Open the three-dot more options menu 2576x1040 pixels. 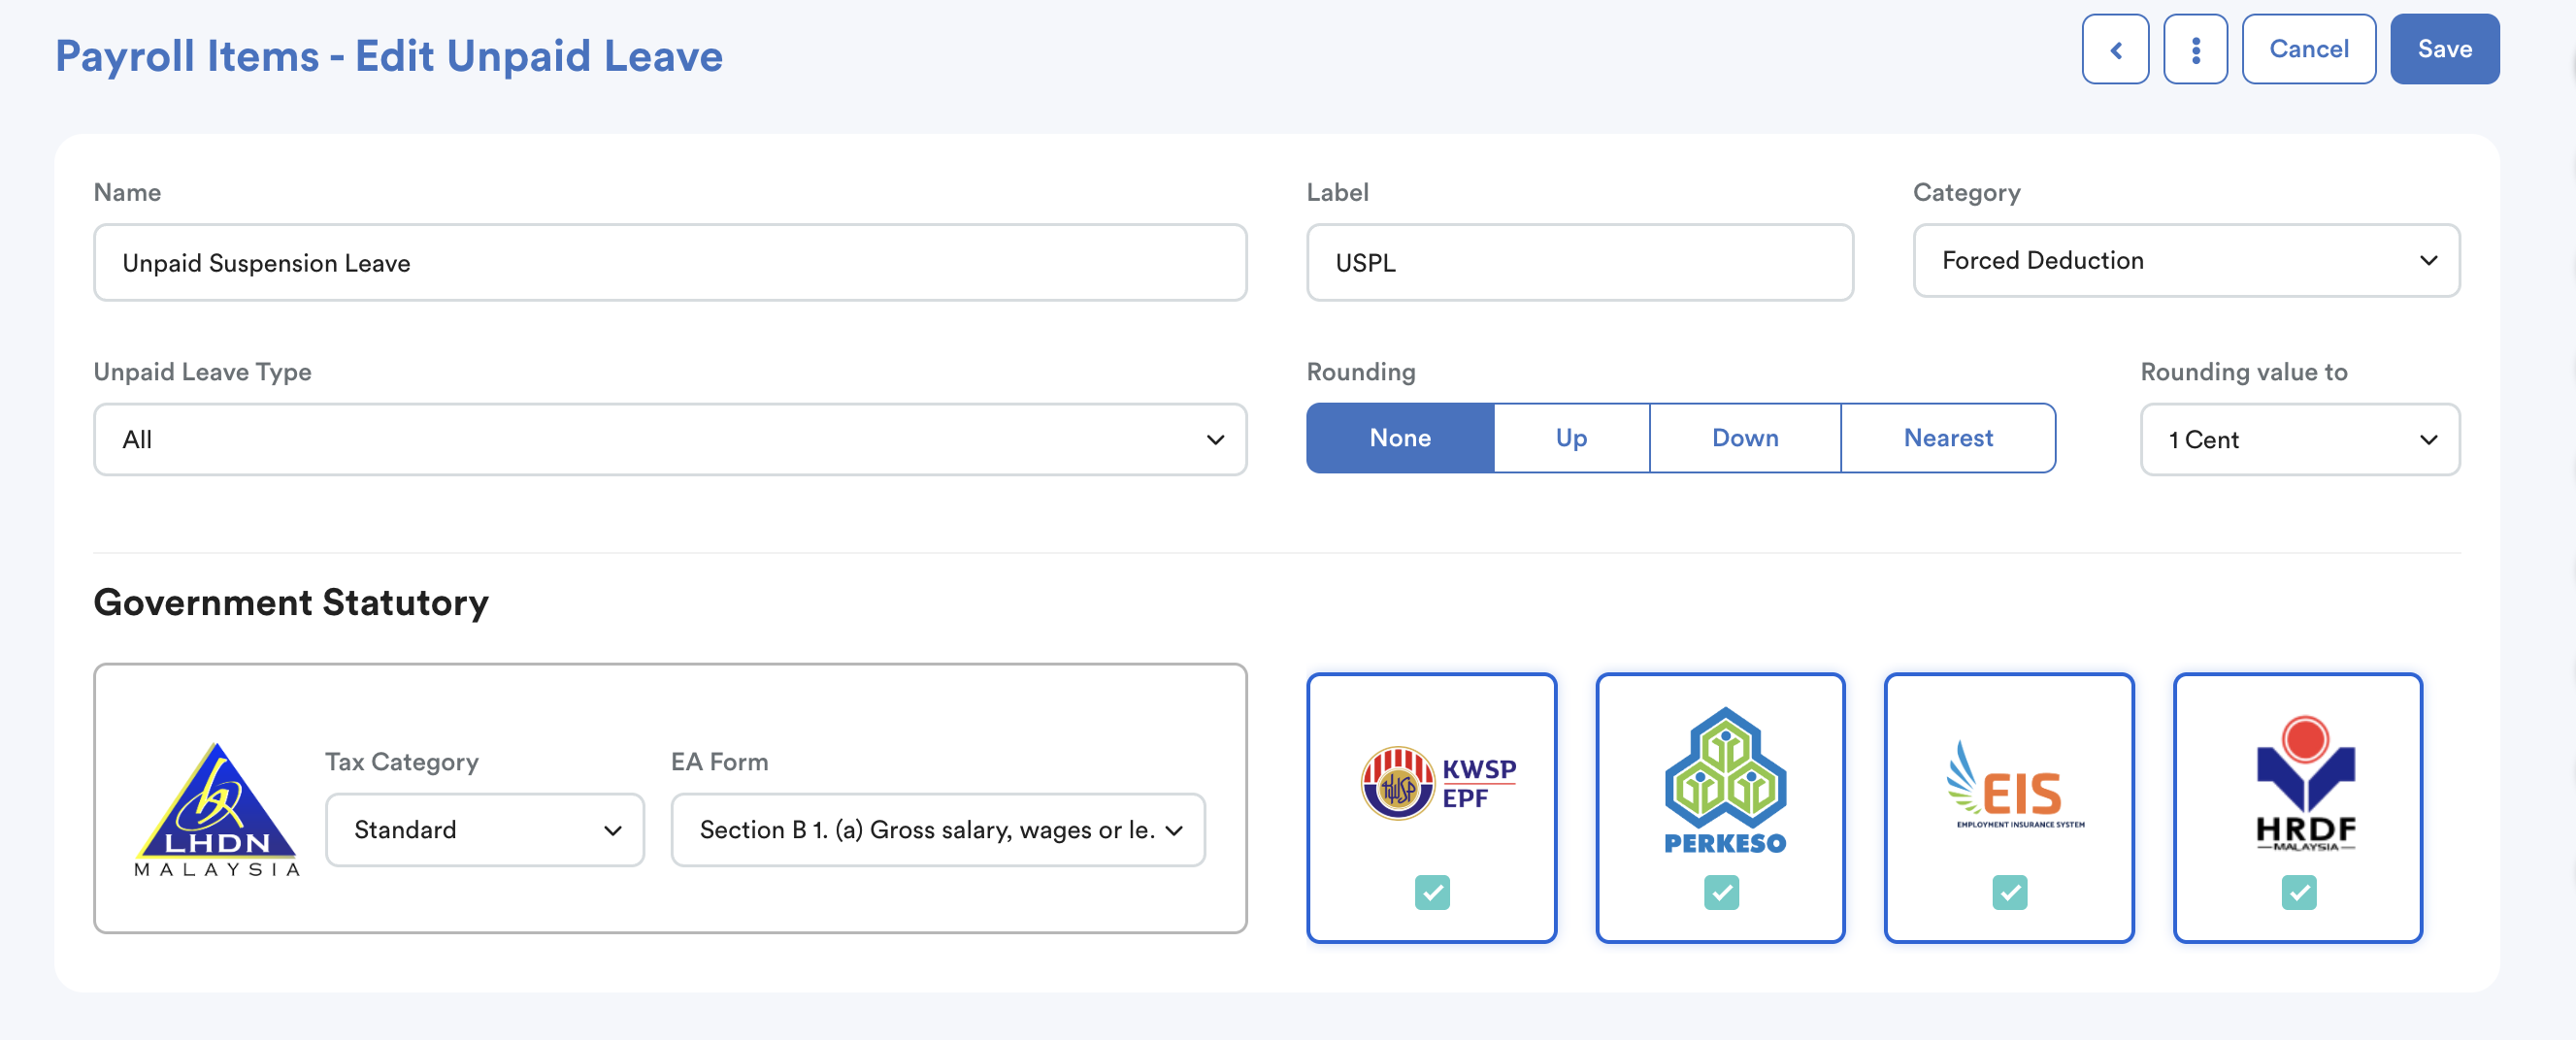click(x=2195, y=49)
